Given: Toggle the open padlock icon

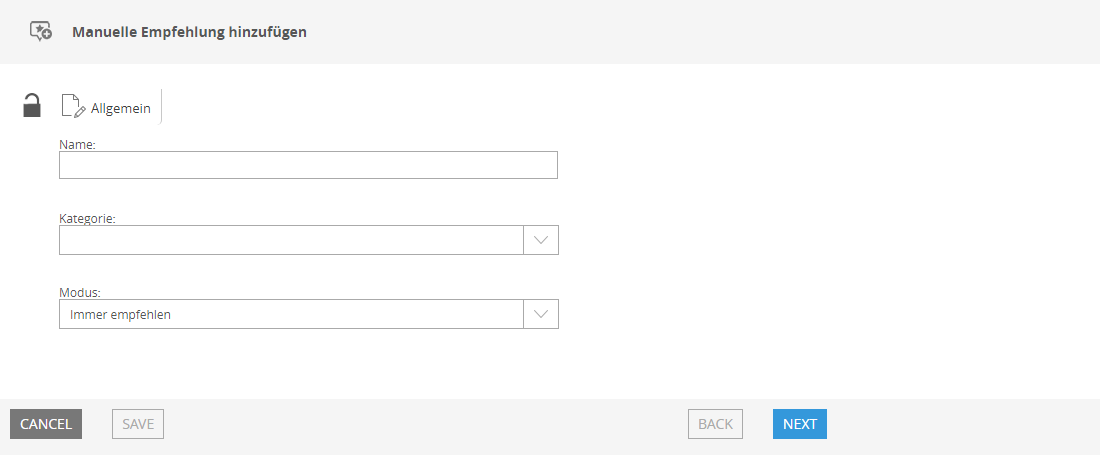Looking at the screenshot, I should pyautogui.click(x=32, y=105).
